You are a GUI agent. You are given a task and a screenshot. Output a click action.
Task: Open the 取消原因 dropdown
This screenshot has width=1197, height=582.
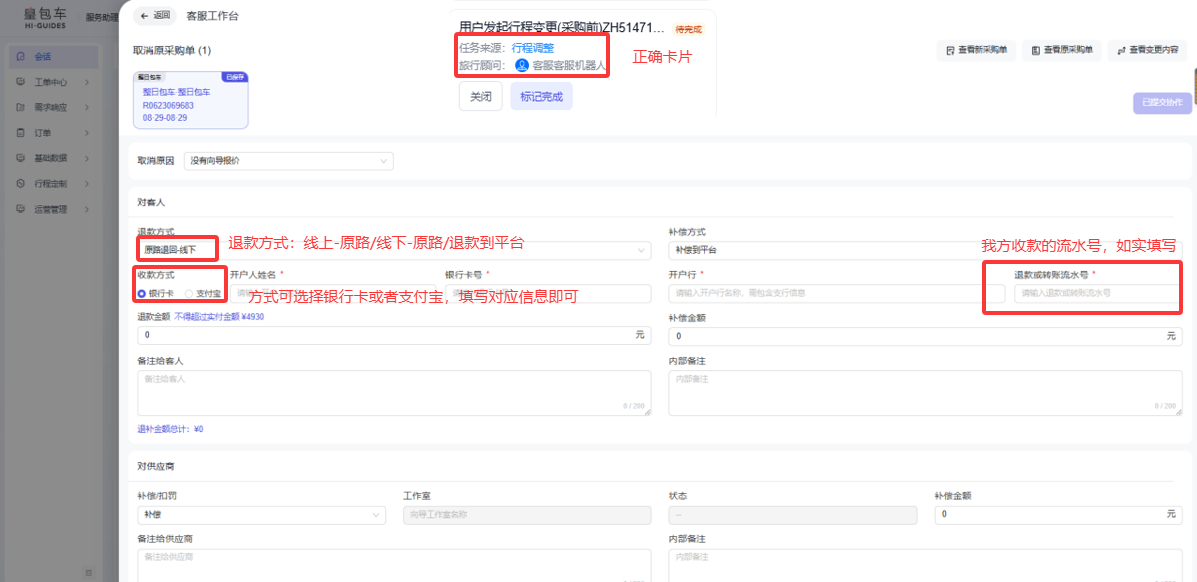point(289,161)
